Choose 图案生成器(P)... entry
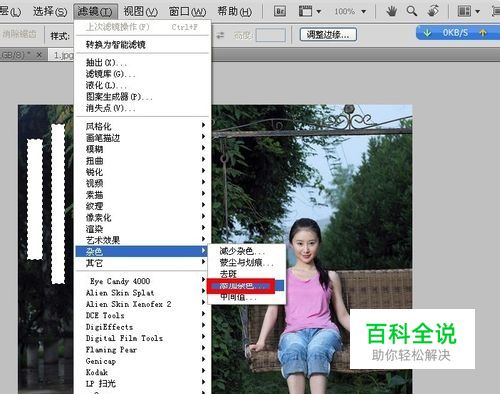The image size is (500, 394). coord(143,97)
